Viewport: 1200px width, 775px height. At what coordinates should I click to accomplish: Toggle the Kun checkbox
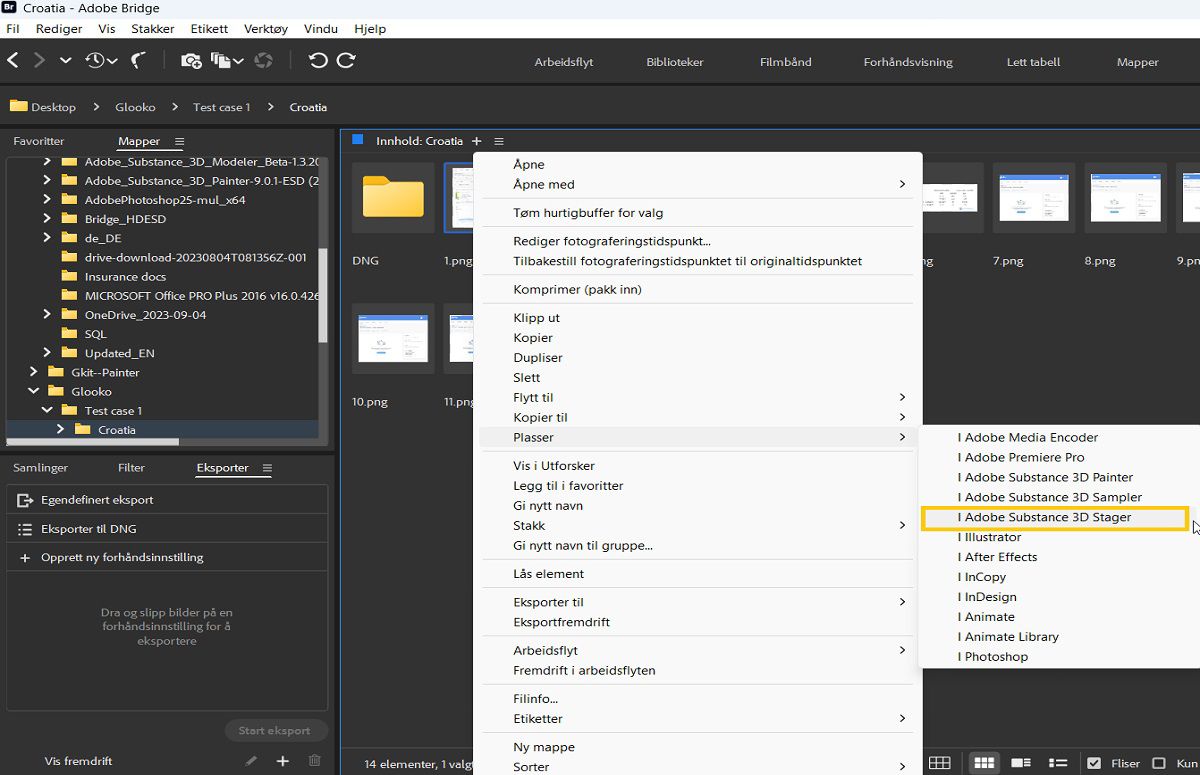coord(1159,763)
